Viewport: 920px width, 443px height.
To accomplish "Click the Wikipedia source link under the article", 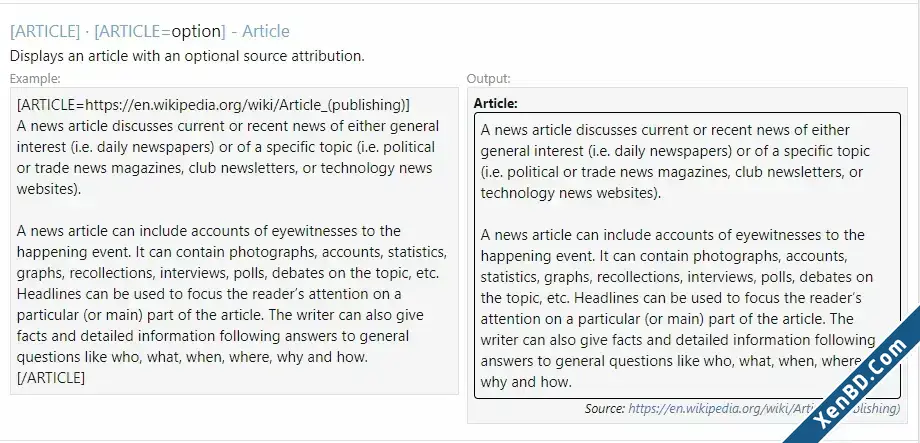I will [x=764, y=408].
